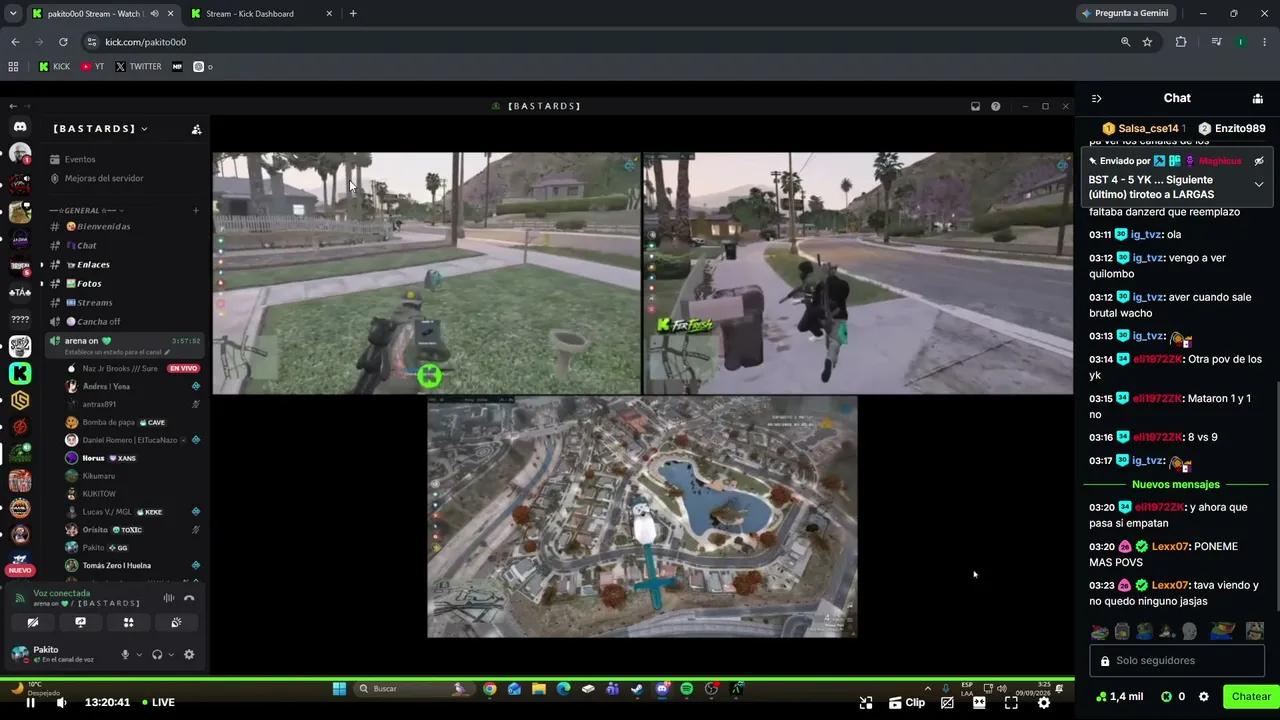
Task: Open the Windows Start menu in the stream
Action: point(339,689)
